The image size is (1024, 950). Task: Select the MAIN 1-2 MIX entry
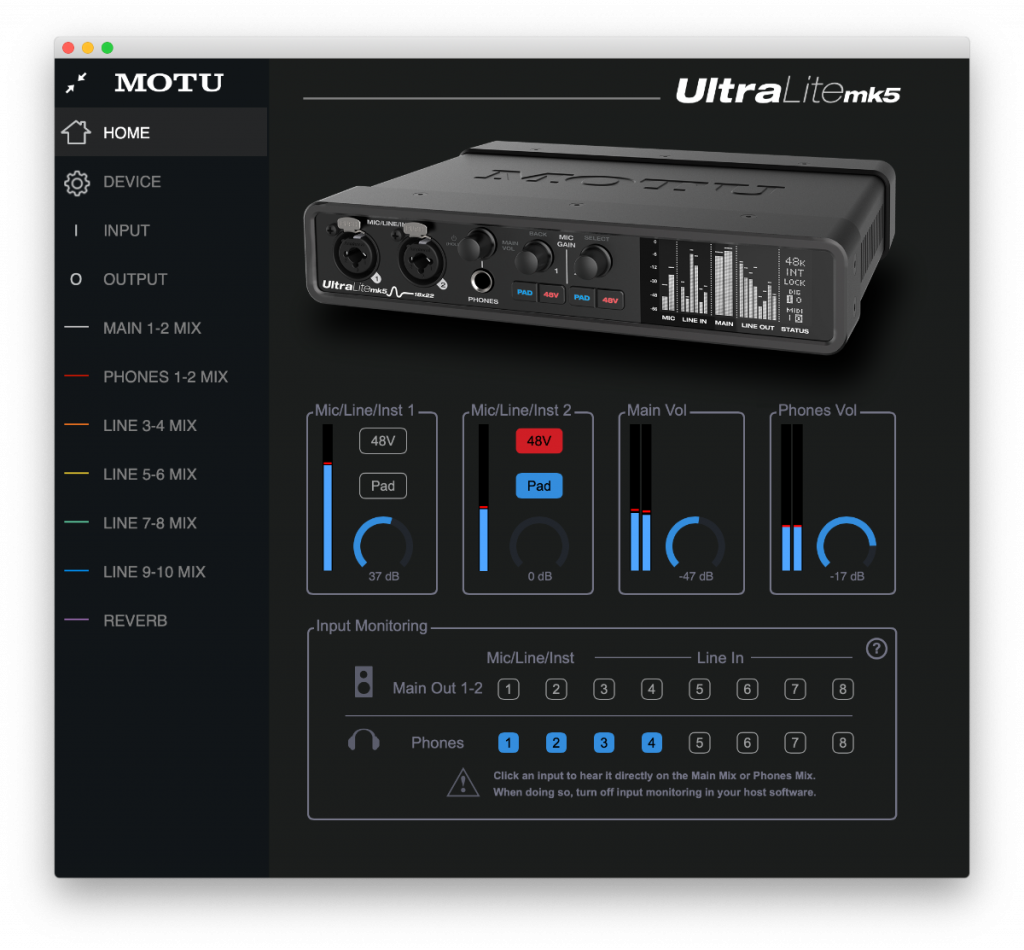[x=150, y=327]
